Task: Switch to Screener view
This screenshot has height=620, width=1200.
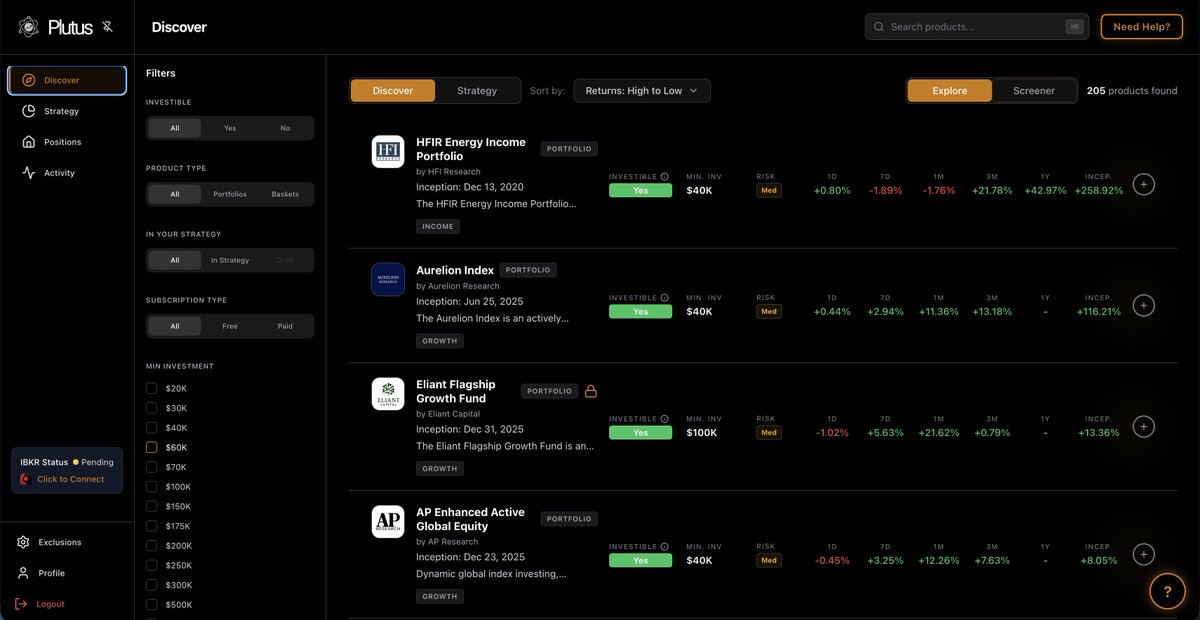Action: (x=1034, y=90)
